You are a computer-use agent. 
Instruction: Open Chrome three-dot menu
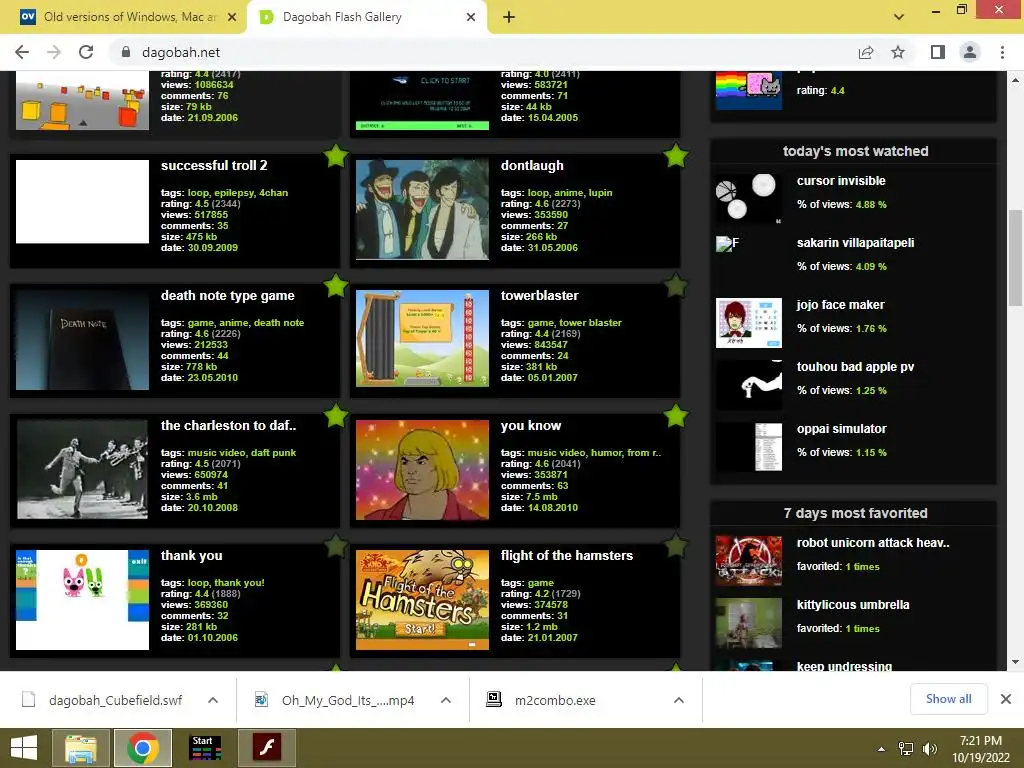1002,52
